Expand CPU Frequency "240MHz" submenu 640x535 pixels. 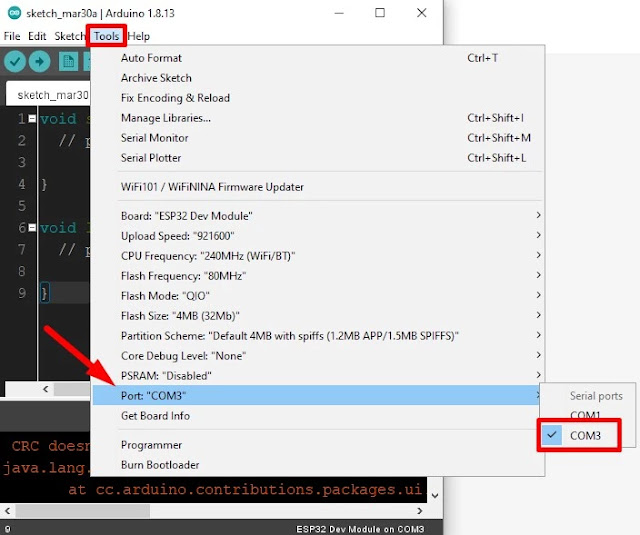[318, 256]
